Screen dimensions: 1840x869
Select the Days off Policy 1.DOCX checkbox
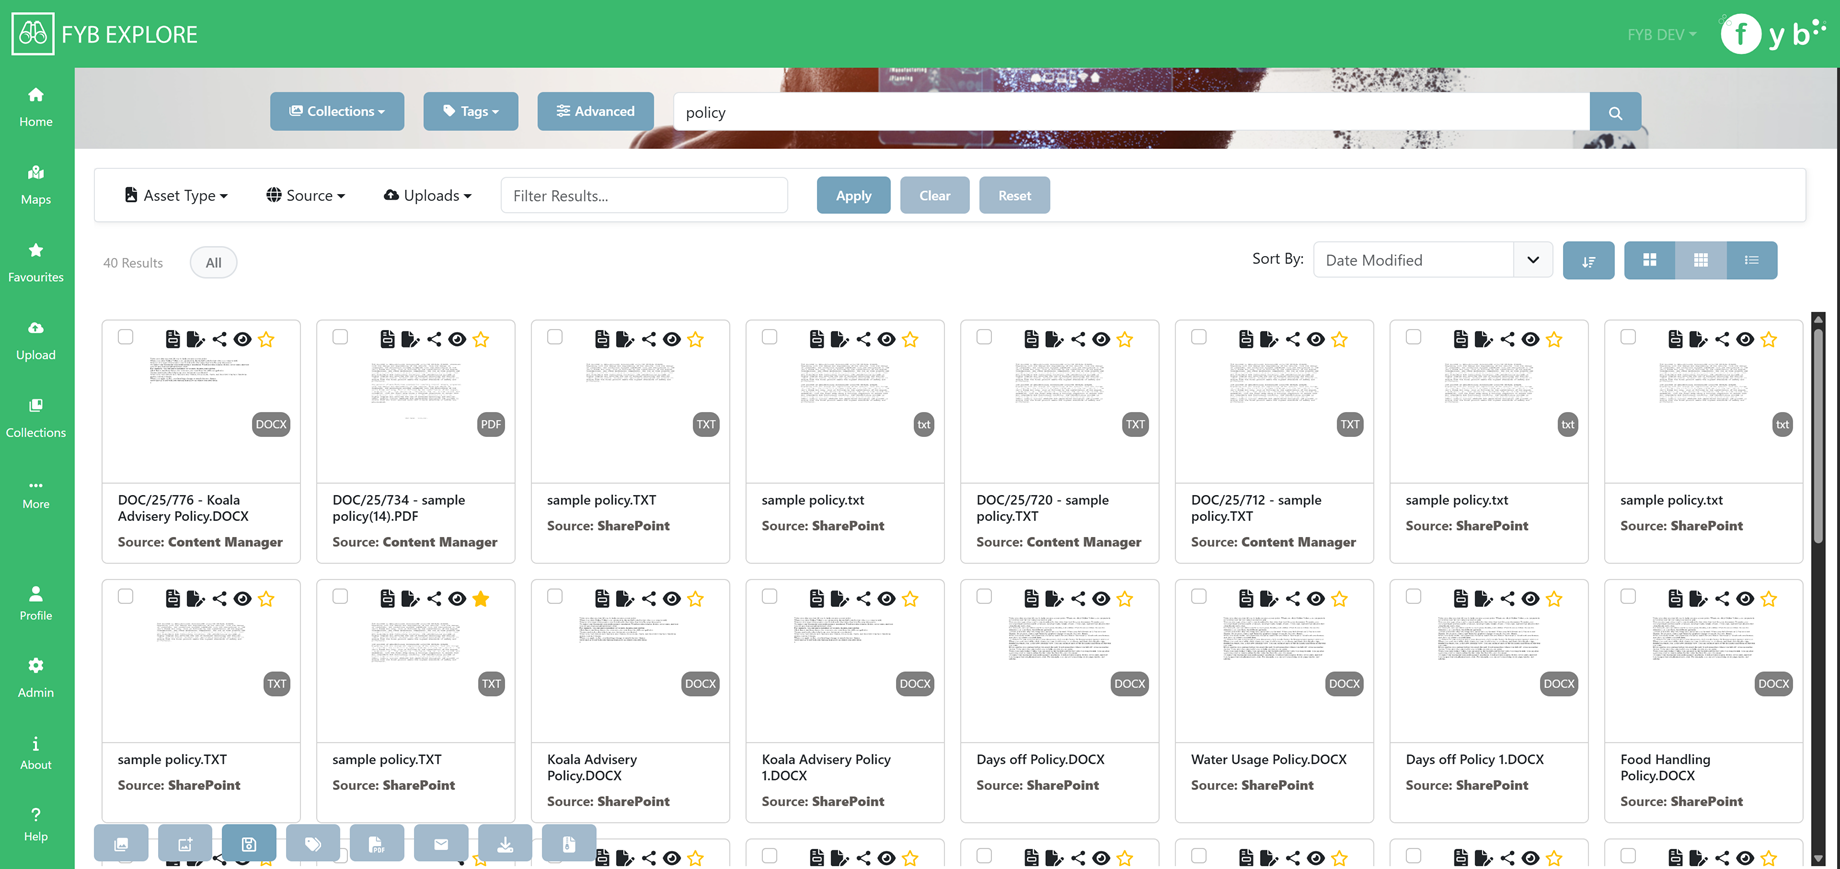(1413, 597)
